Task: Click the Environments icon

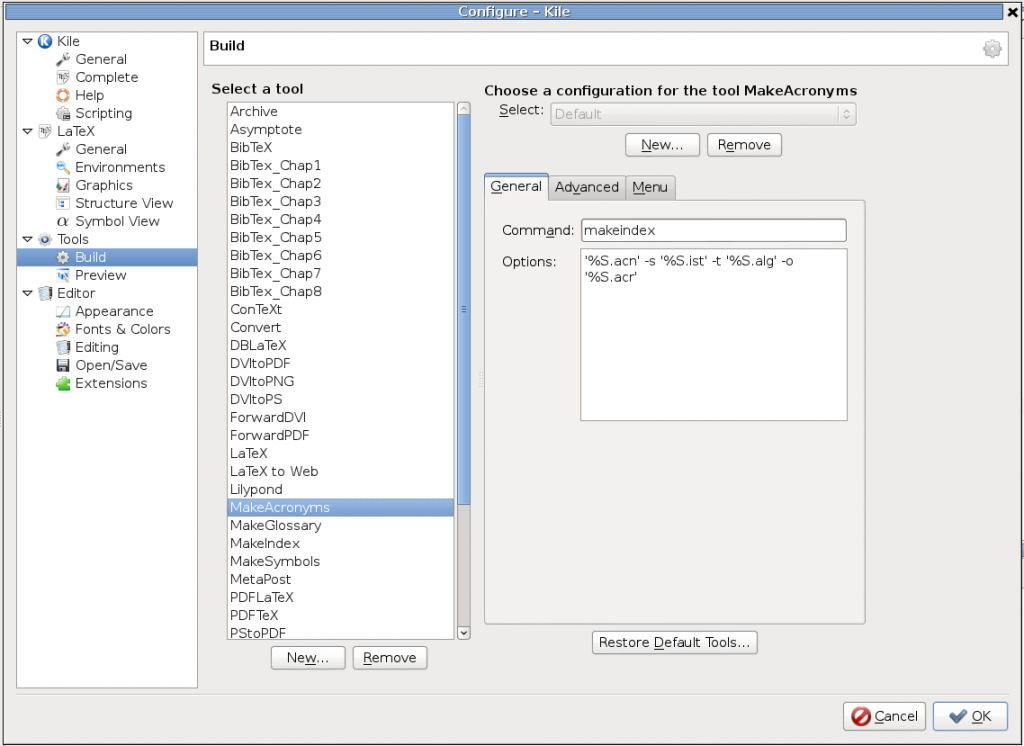Action: pos(63,167)
